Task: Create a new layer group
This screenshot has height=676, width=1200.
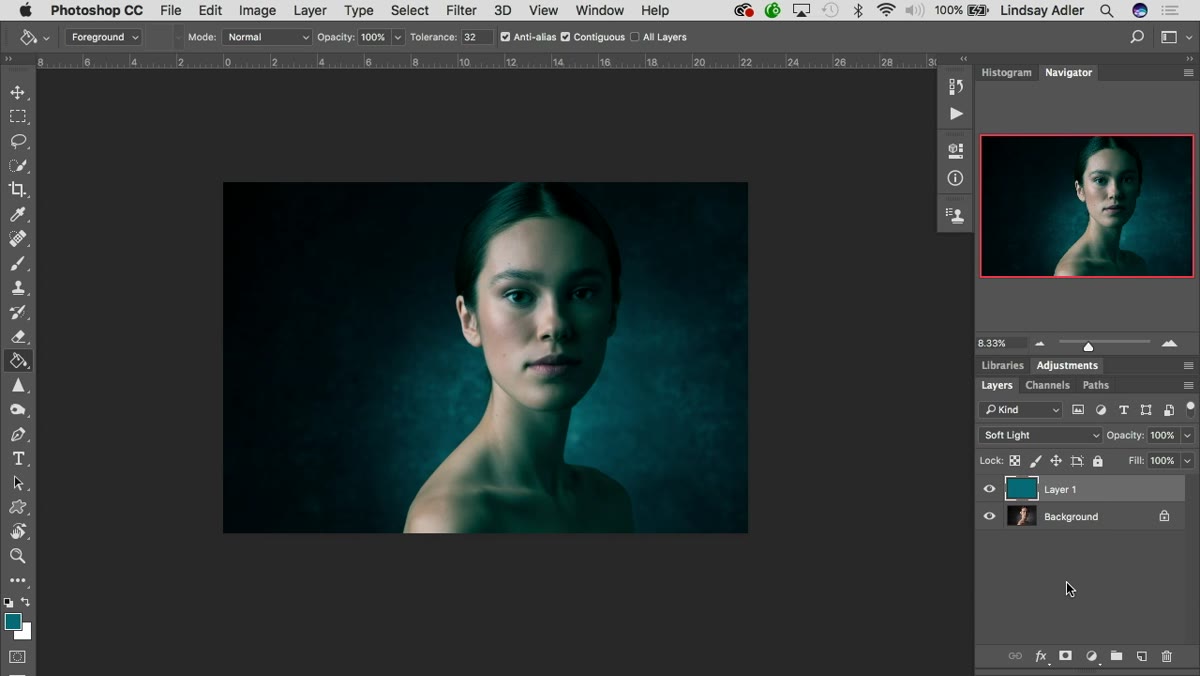Action: (1116, 656)
